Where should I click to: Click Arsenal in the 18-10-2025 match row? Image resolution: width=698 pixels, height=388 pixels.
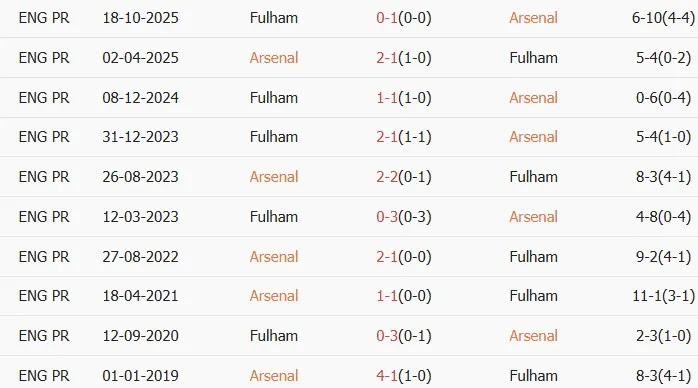(533, 18)
